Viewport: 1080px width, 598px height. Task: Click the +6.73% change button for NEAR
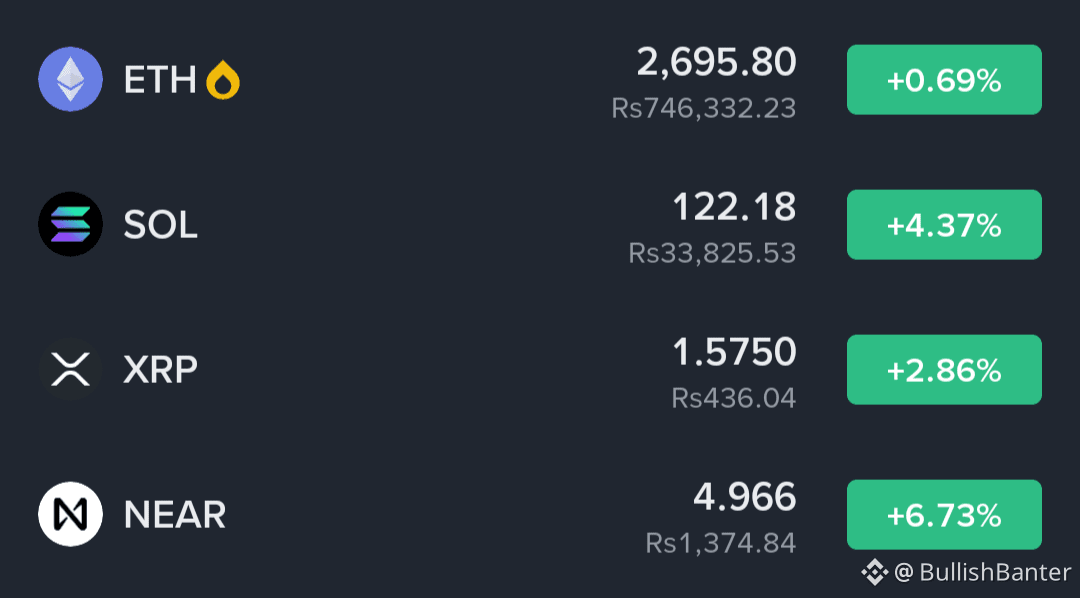[x=944, y=515]
